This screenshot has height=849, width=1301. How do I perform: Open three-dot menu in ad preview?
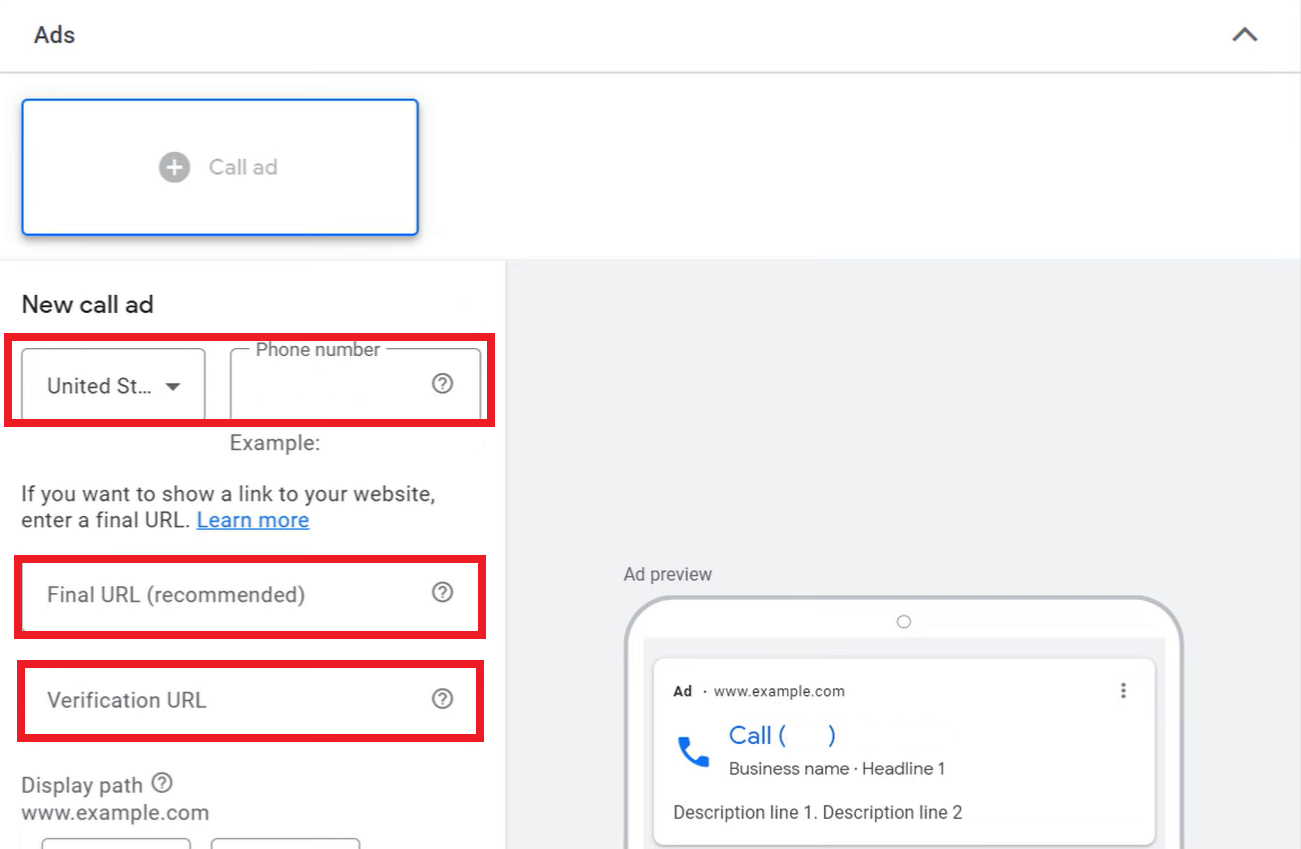tap(1123, 691)
